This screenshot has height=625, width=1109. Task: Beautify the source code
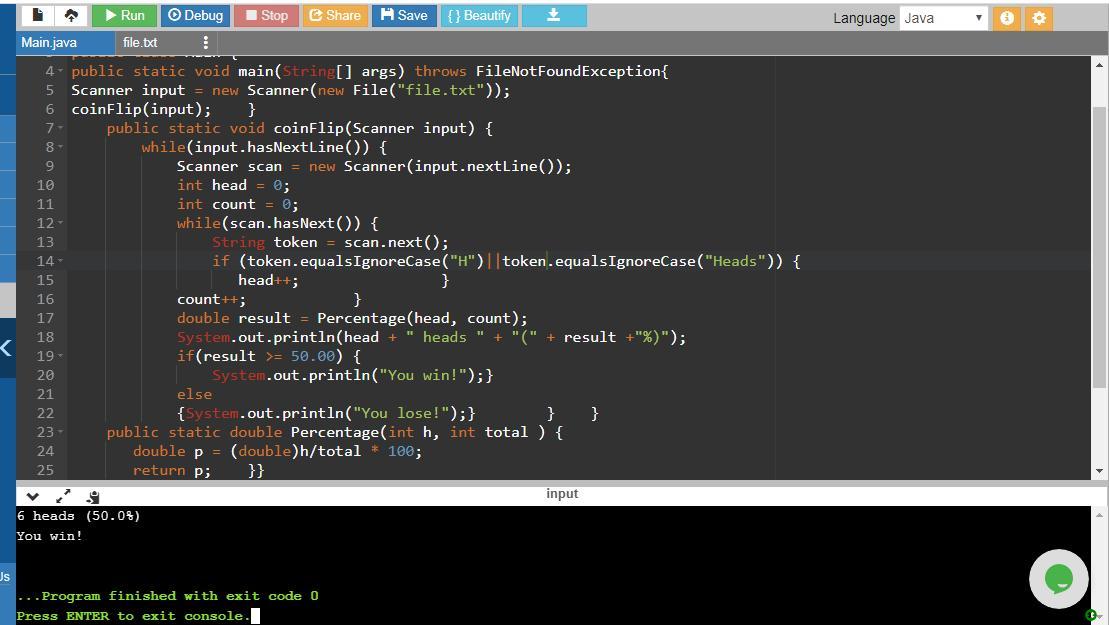click(x=480, y=15)
